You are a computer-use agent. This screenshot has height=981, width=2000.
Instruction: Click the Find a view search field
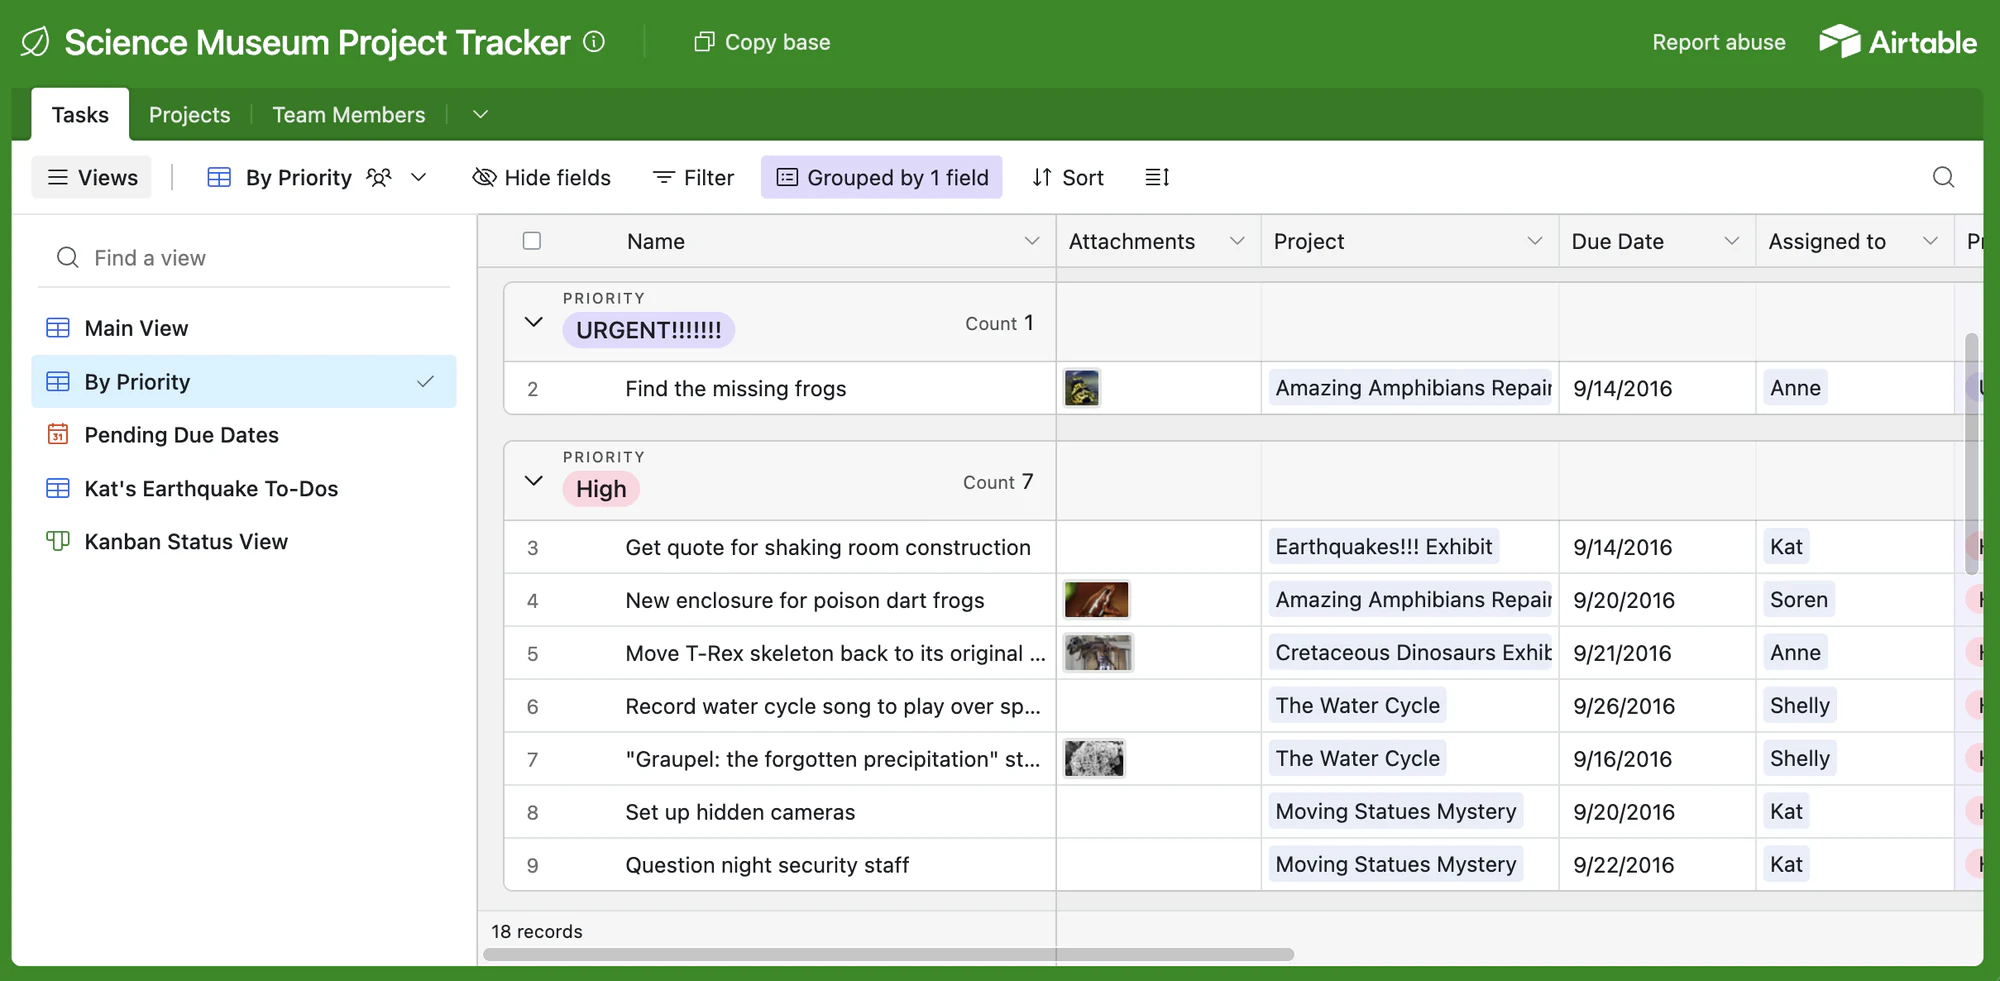tap(244, 258)
